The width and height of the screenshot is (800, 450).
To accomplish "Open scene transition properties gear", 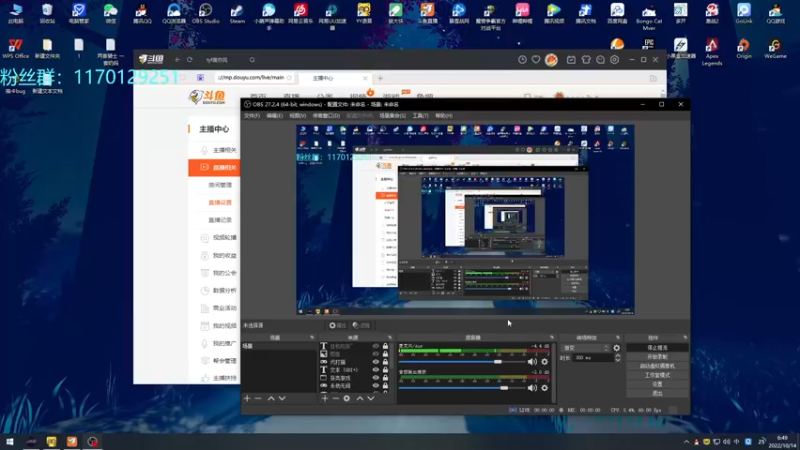I will pyautogui.click(x=617, y=348).
